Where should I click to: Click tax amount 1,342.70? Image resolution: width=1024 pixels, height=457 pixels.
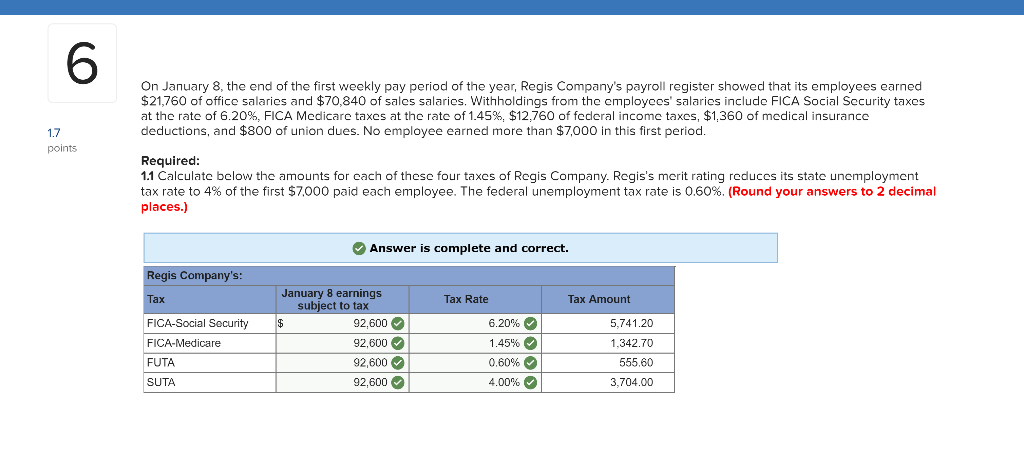[632, 343]
